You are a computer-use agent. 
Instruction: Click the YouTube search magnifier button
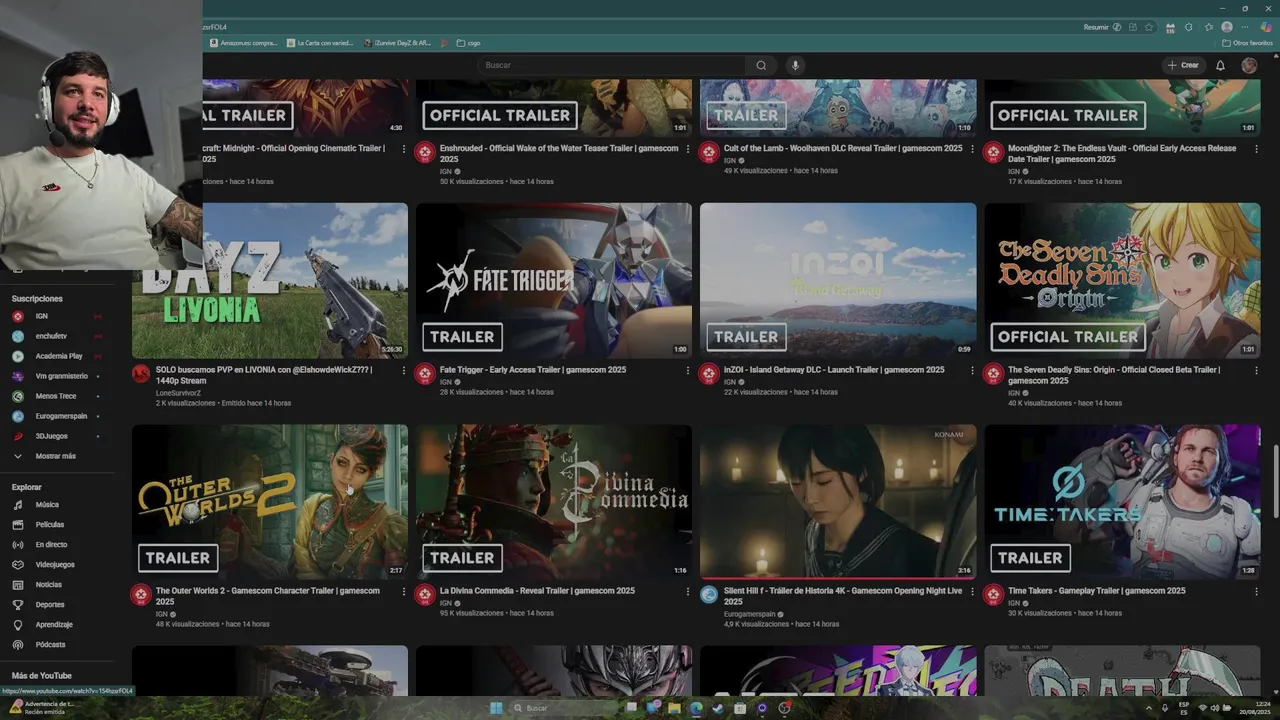point(761,65)
